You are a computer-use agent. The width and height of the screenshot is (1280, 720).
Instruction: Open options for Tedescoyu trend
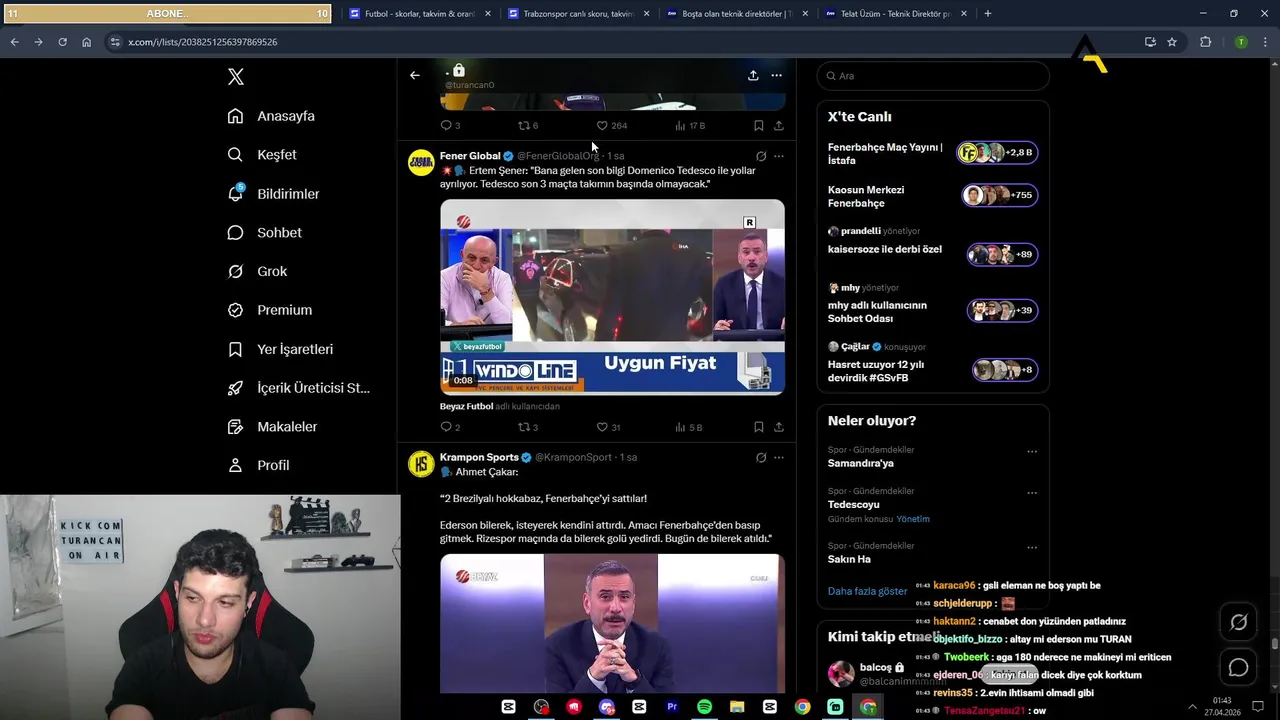[x=1032, y=493]
